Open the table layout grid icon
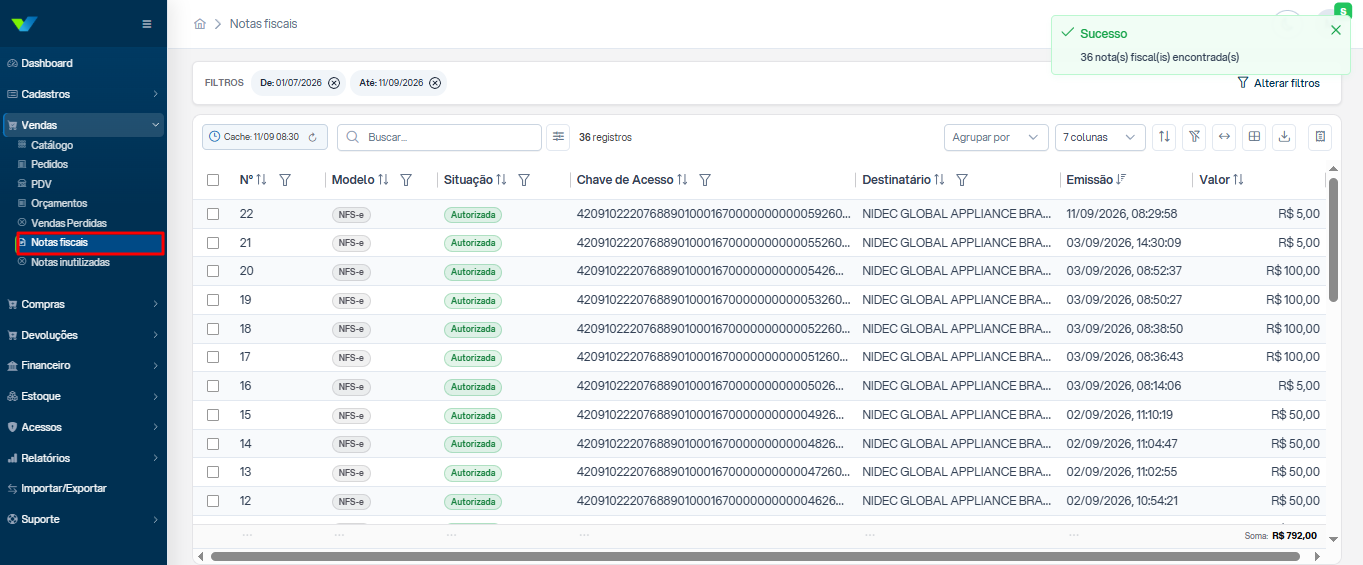This screenshot has width=1363, height=565. (x=1254, y=137)
